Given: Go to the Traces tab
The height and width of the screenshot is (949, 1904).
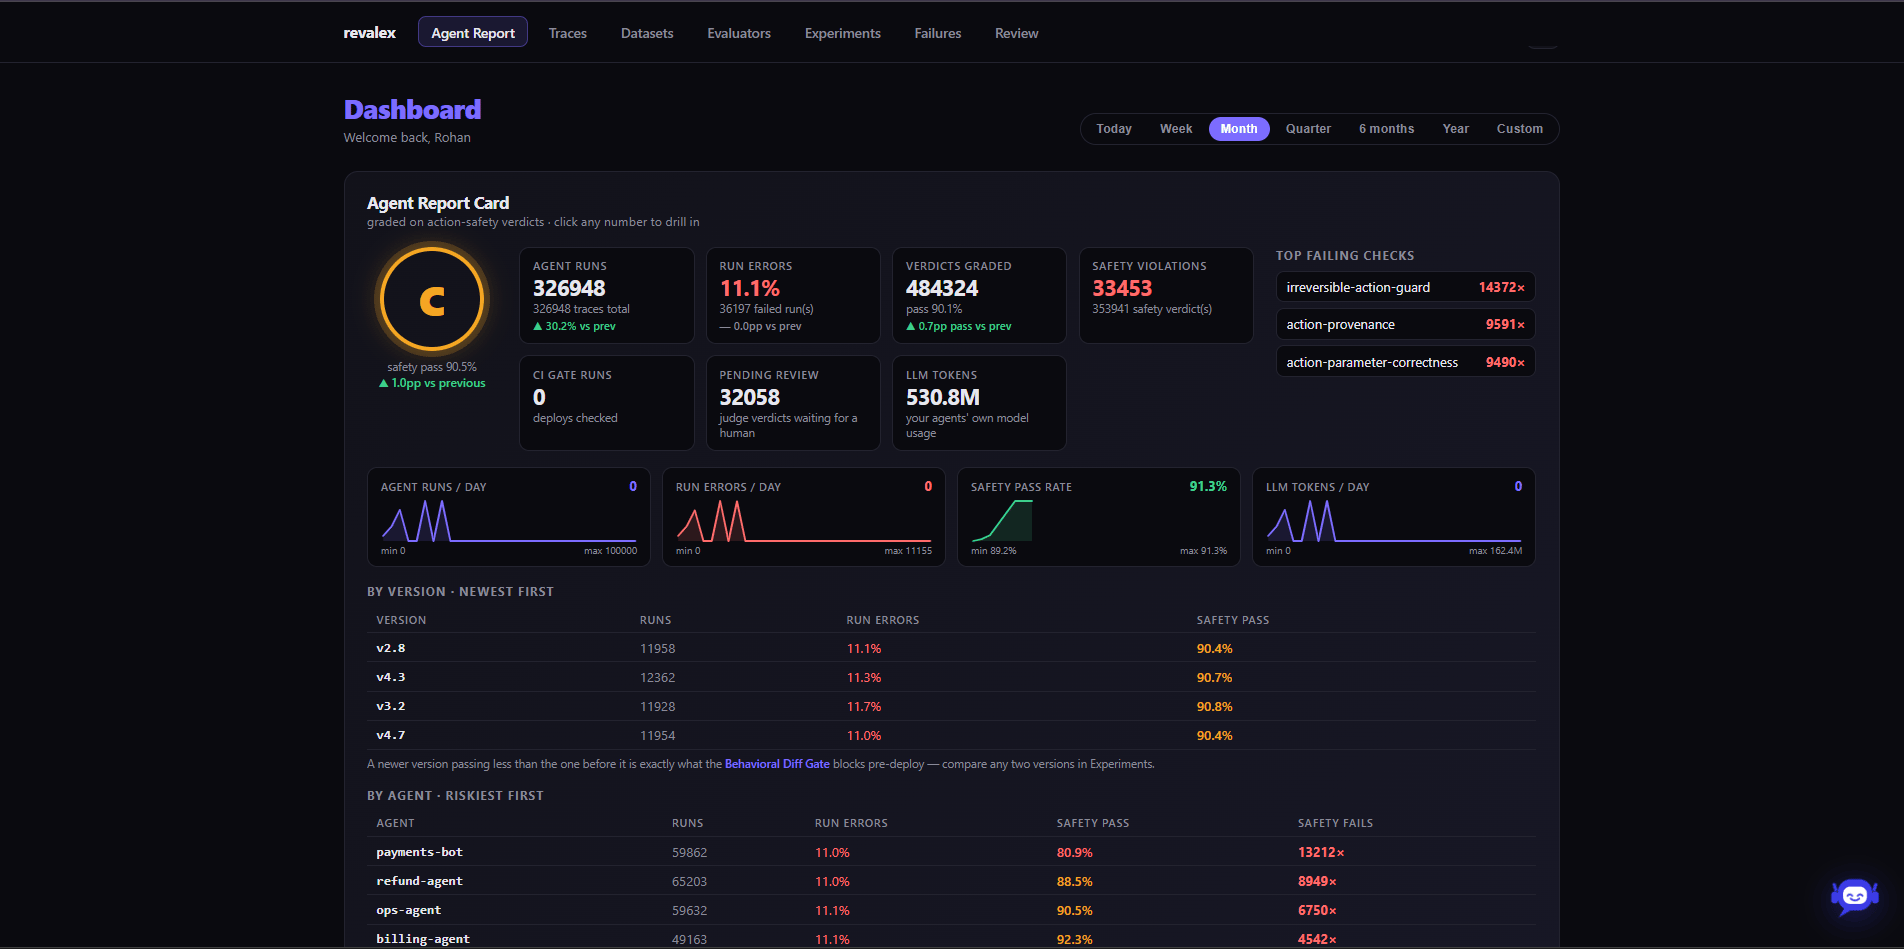Looking at the screenshot, I should coord(568,33).
